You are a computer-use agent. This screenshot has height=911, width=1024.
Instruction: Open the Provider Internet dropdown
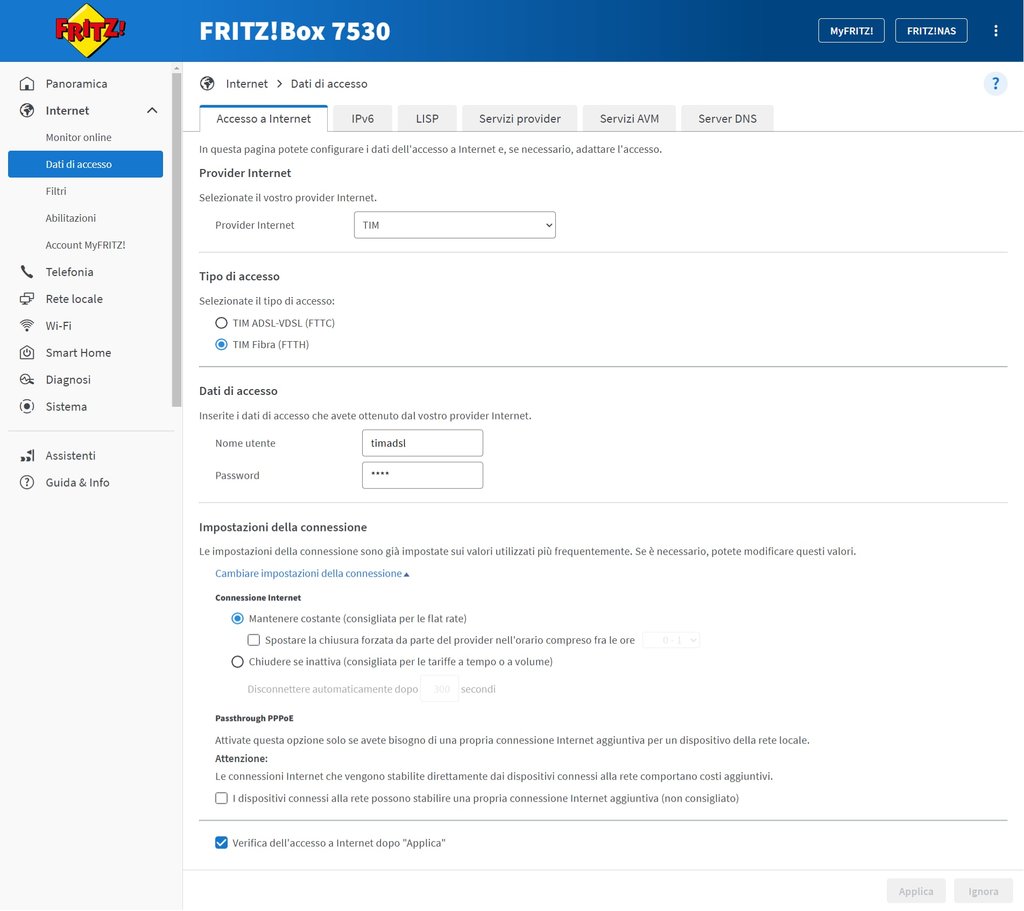pos(455,225)
